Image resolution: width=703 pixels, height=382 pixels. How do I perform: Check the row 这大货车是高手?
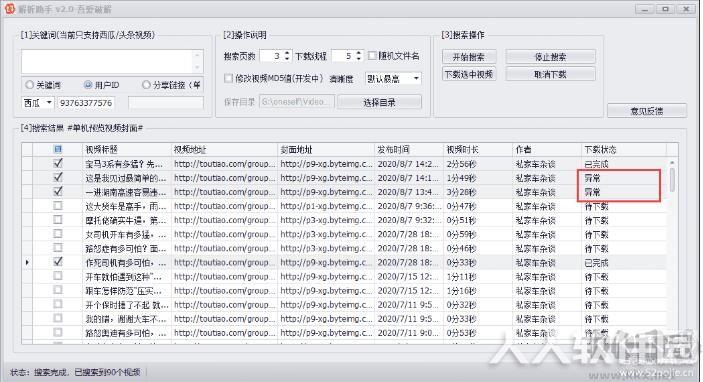click(x=58, y=206)
